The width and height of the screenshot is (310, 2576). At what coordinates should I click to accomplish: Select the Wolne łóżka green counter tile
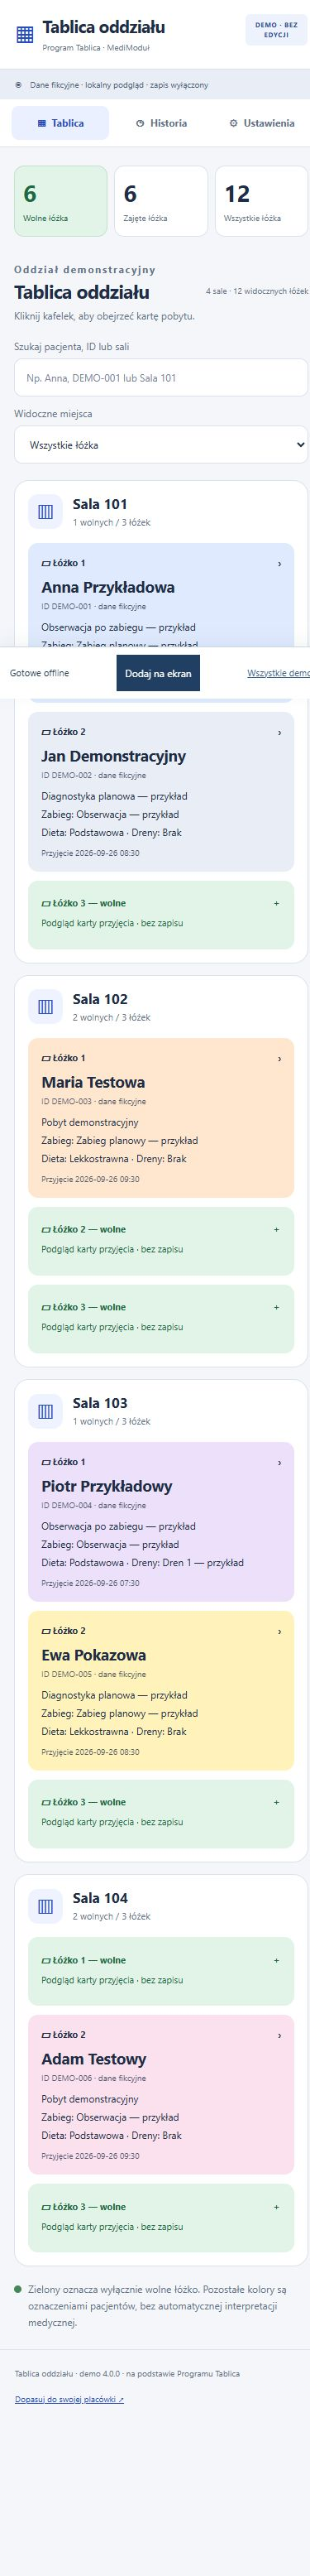click(60, 201)
